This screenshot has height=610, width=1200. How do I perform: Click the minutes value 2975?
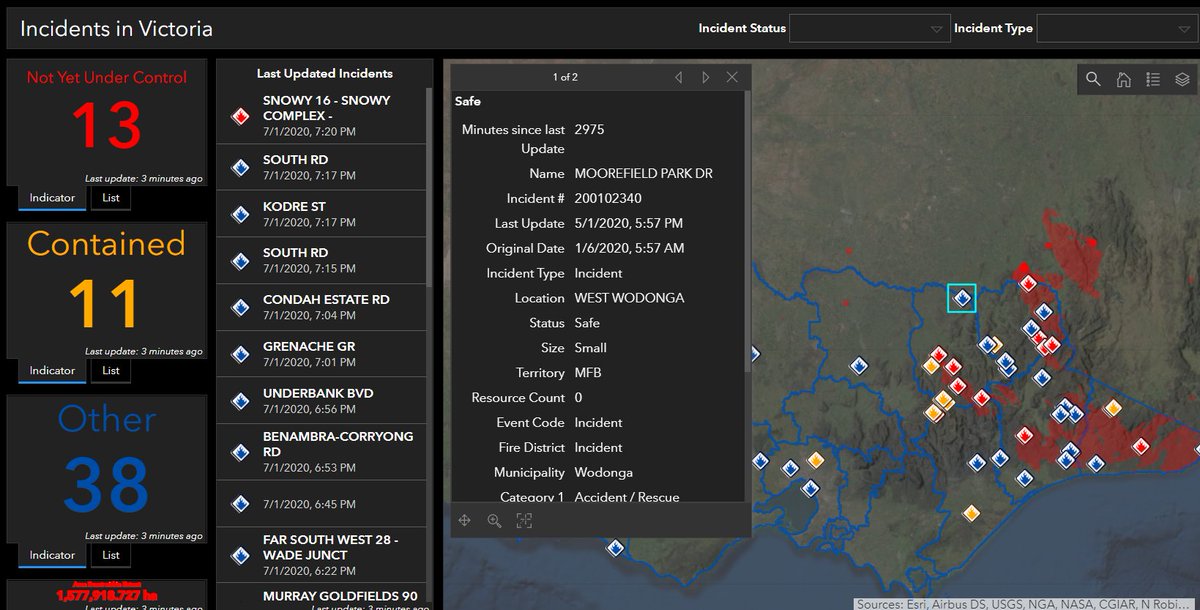tap(589, 130)
